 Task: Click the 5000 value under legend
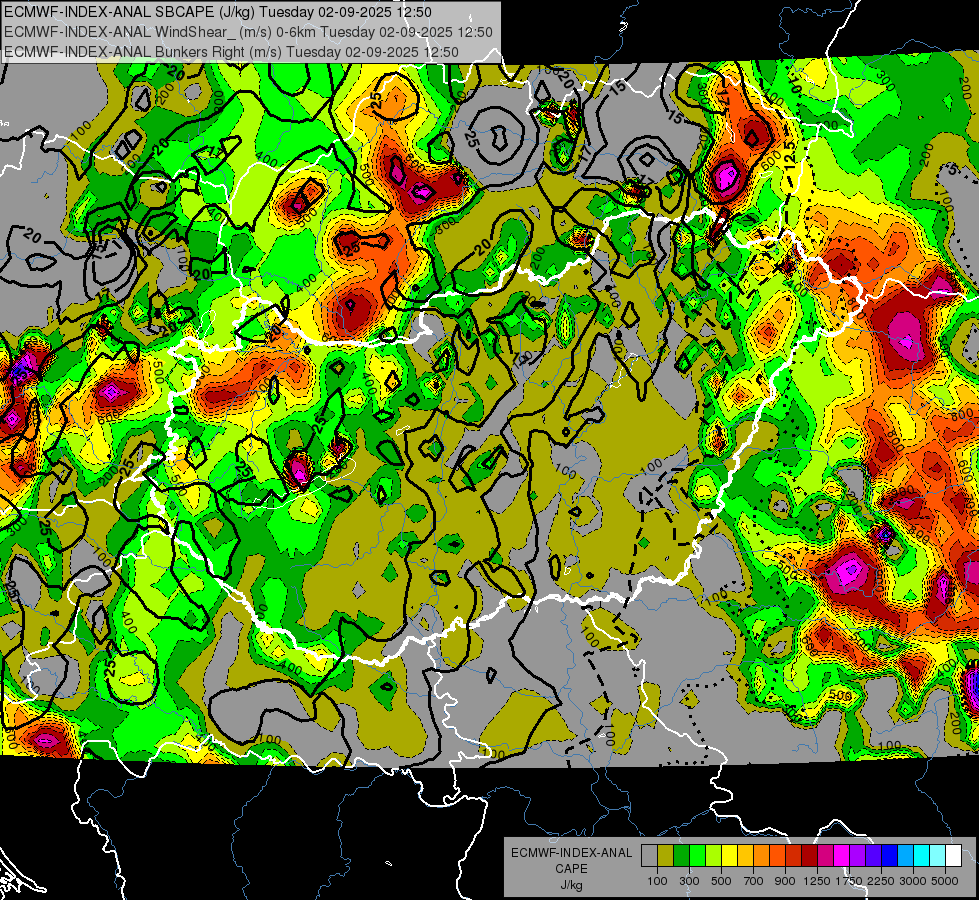click(x=945, y=881)
